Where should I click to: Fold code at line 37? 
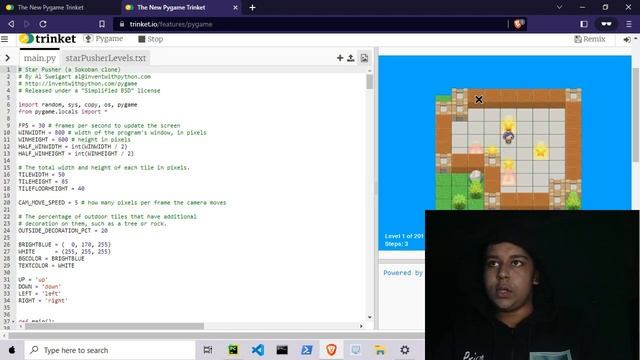(13, 321)
